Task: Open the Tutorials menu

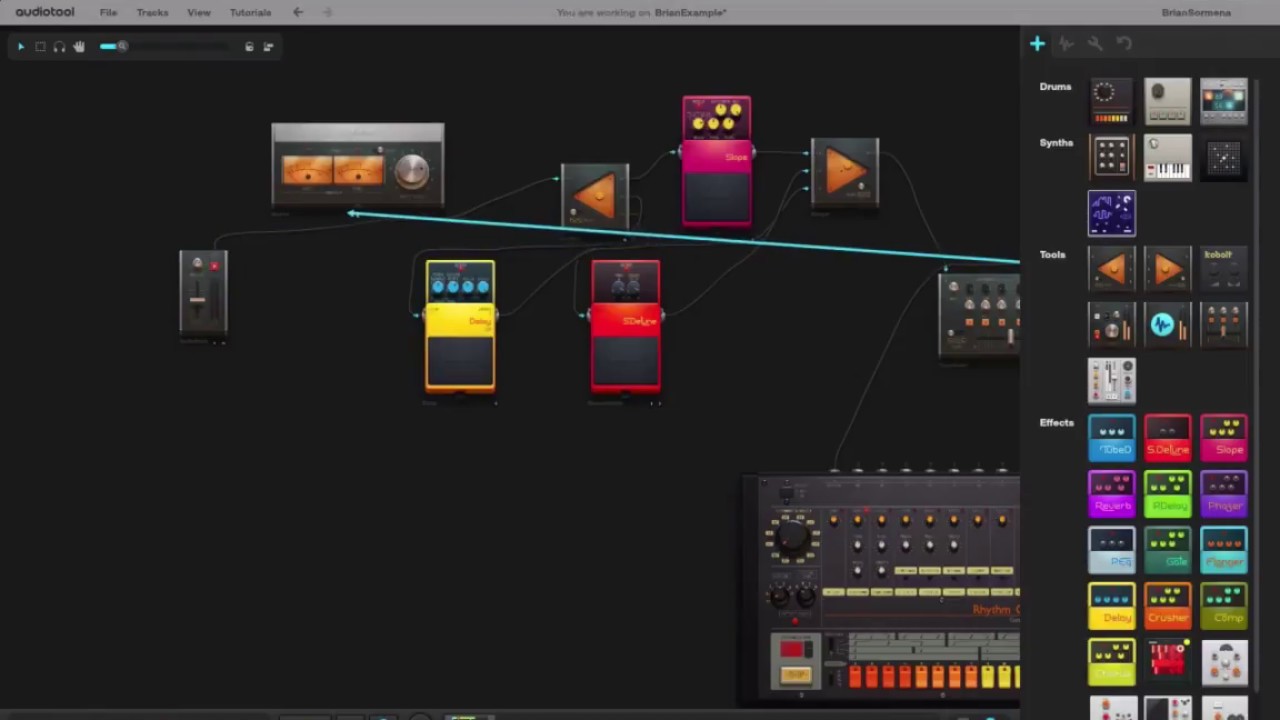Action: click(x=250, y=12)
